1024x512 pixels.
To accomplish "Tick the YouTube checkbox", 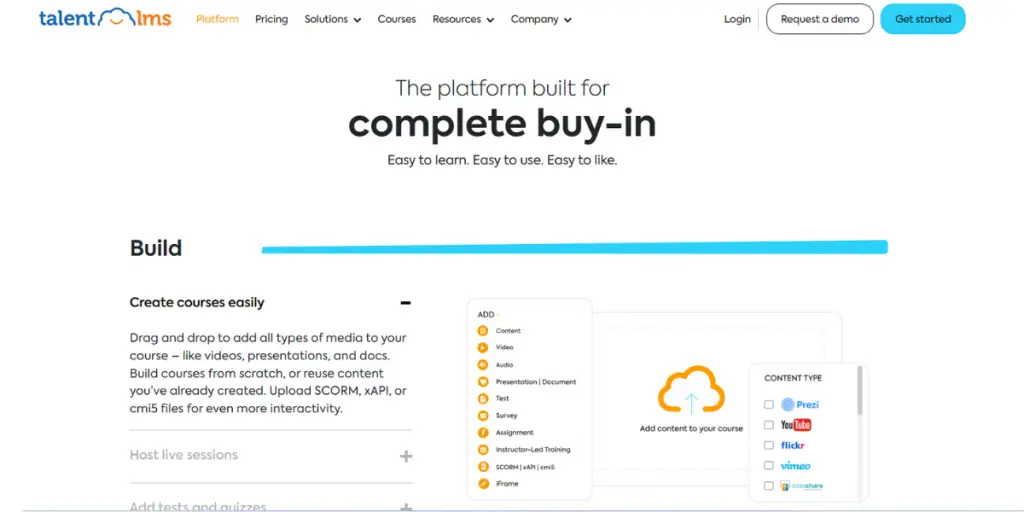I will click(x=769, y=425).
